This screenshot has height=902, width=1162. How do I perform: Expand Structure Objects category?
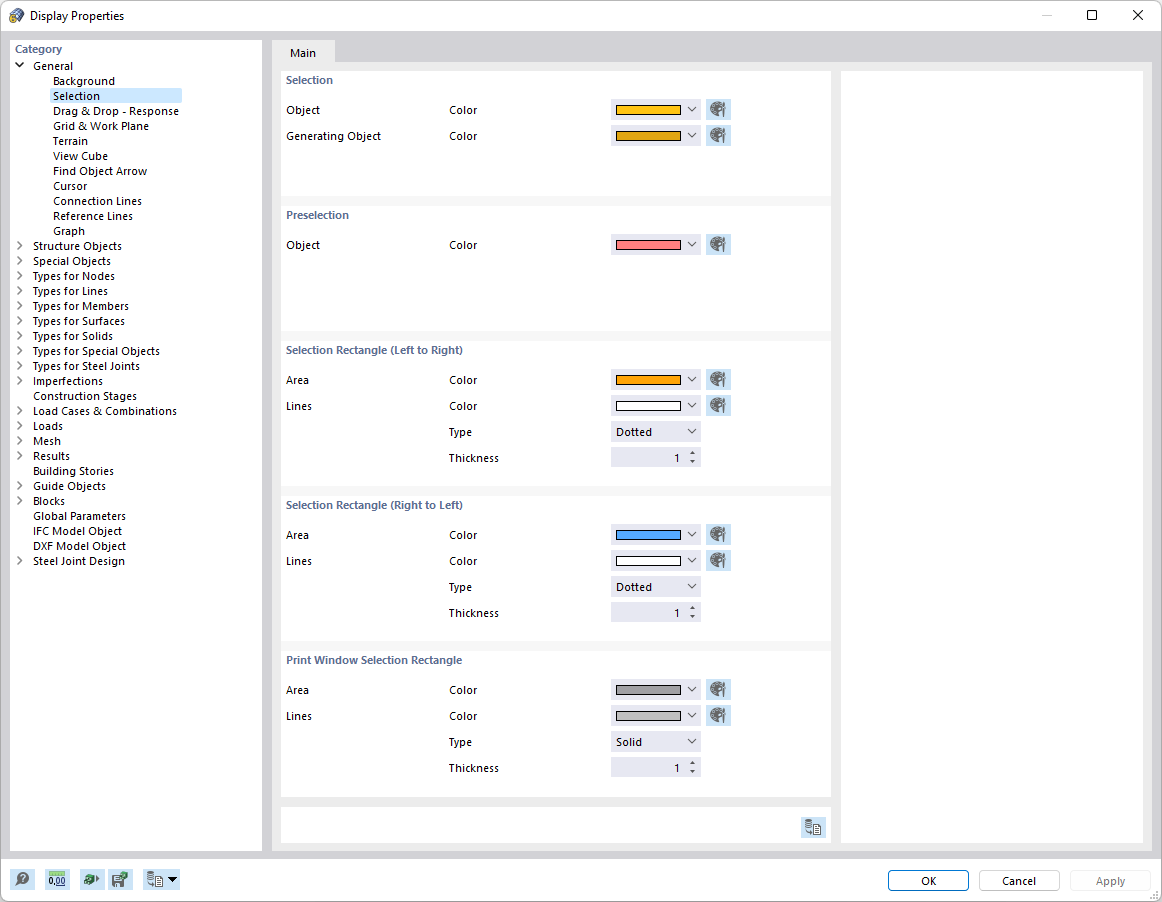click(20, 245)
